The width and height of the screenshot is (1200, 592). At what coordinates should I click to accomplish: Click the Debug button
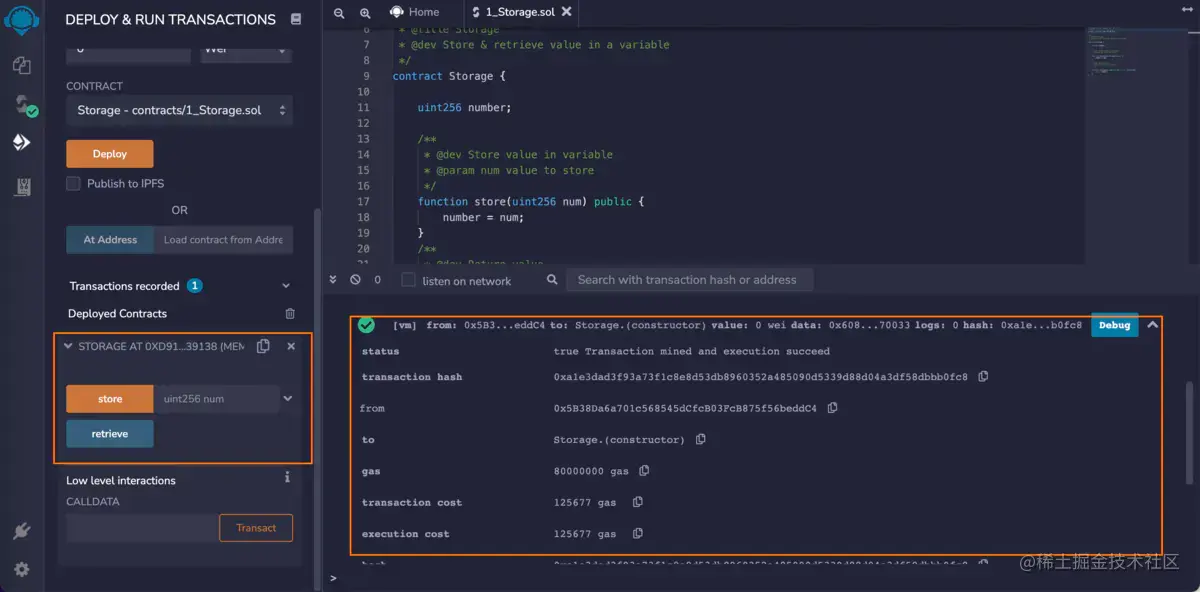pyautogui.click(x=1114, y=325)
